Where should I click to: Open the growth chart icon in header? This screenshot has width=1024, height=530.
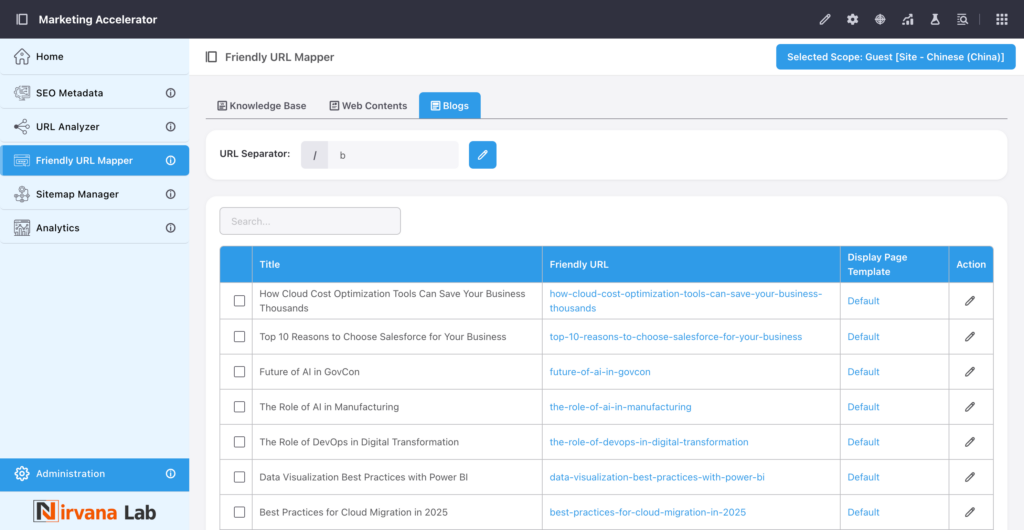(907, 19)
